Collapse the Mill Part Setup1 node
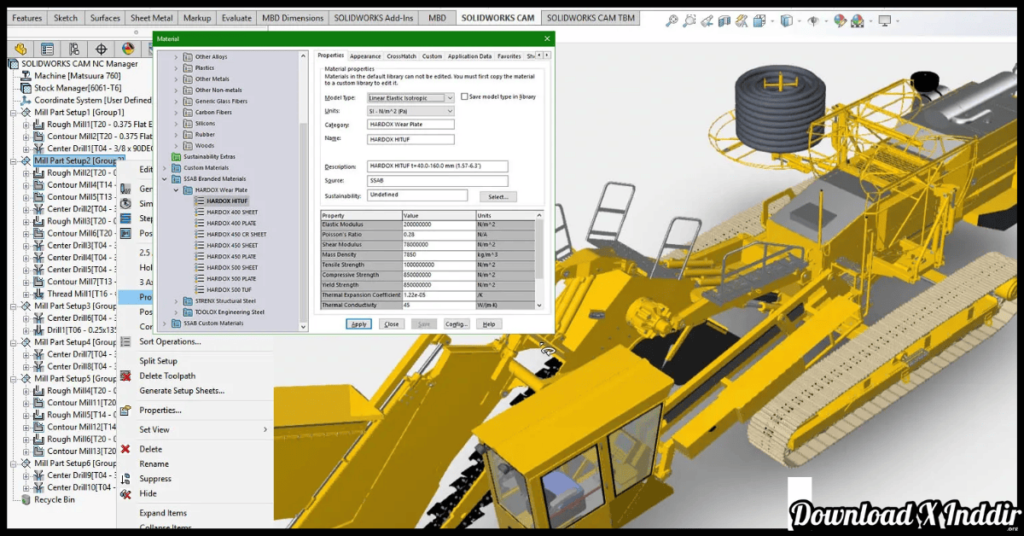This screenshot has width=1024, height=536. pyautogui.click(x=13, y=112)
